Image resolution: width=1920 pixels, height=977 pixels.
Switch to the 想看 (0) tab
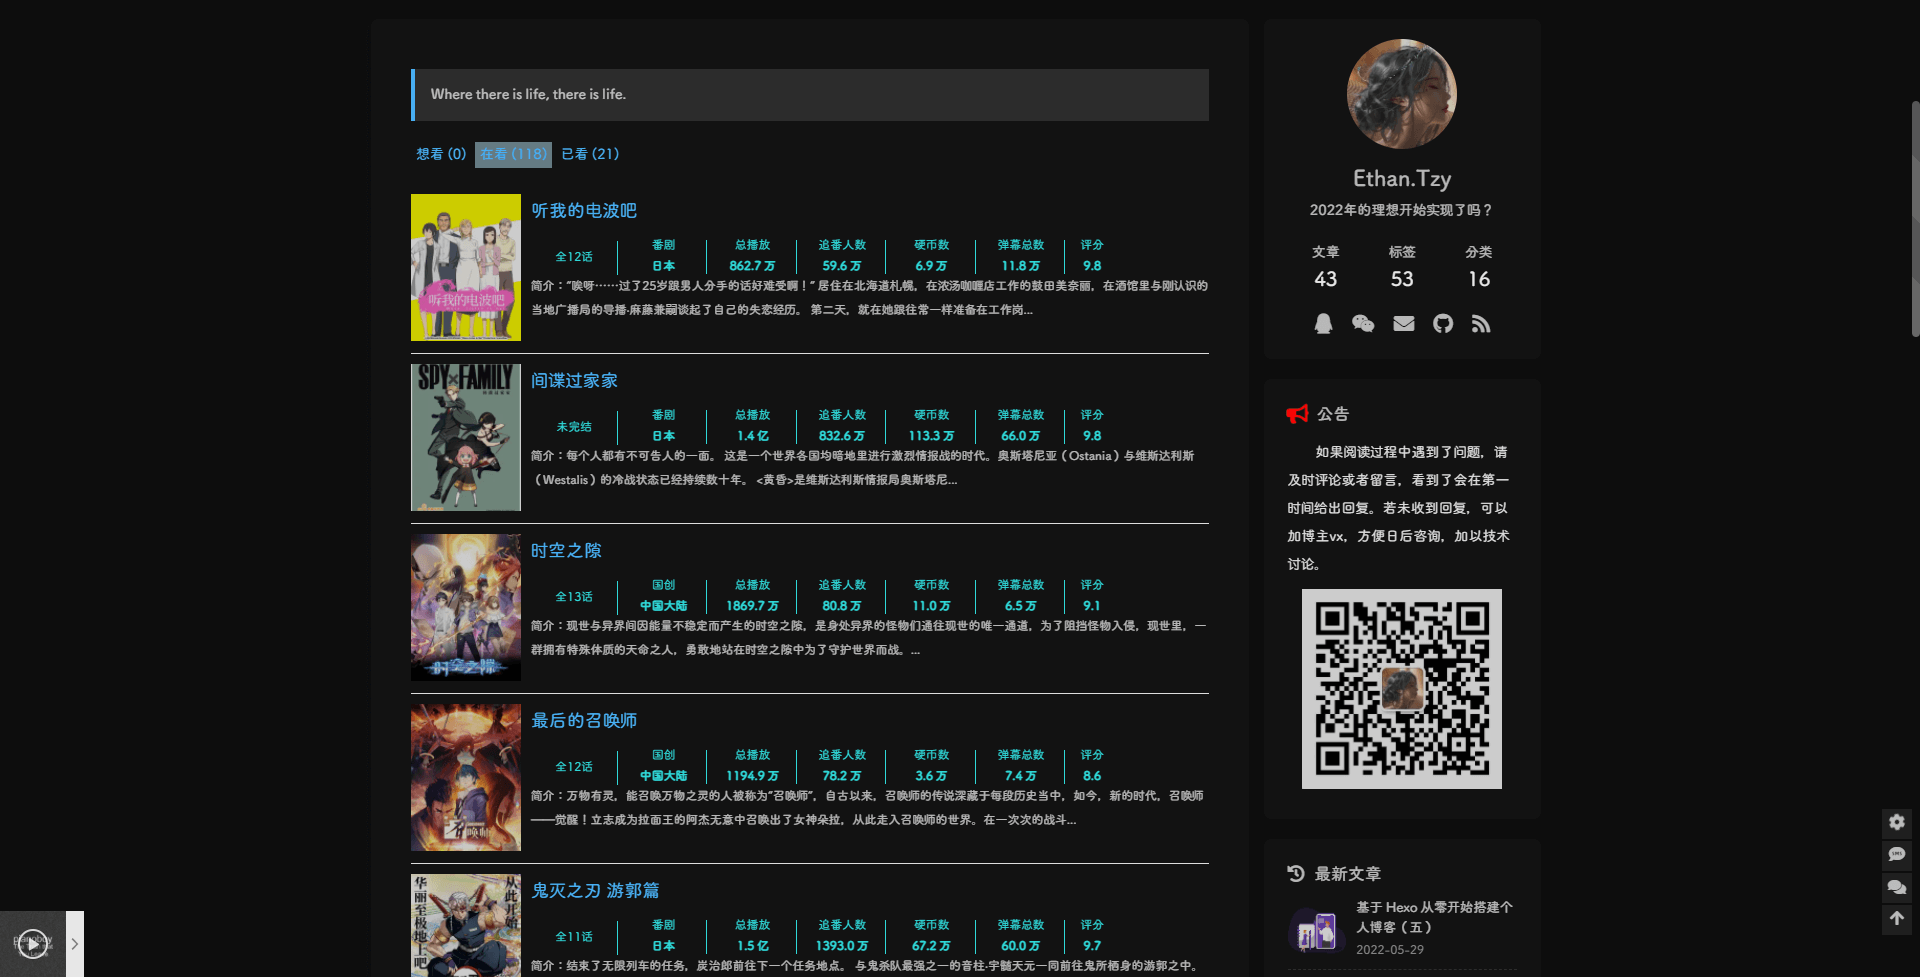pos(441,154)
